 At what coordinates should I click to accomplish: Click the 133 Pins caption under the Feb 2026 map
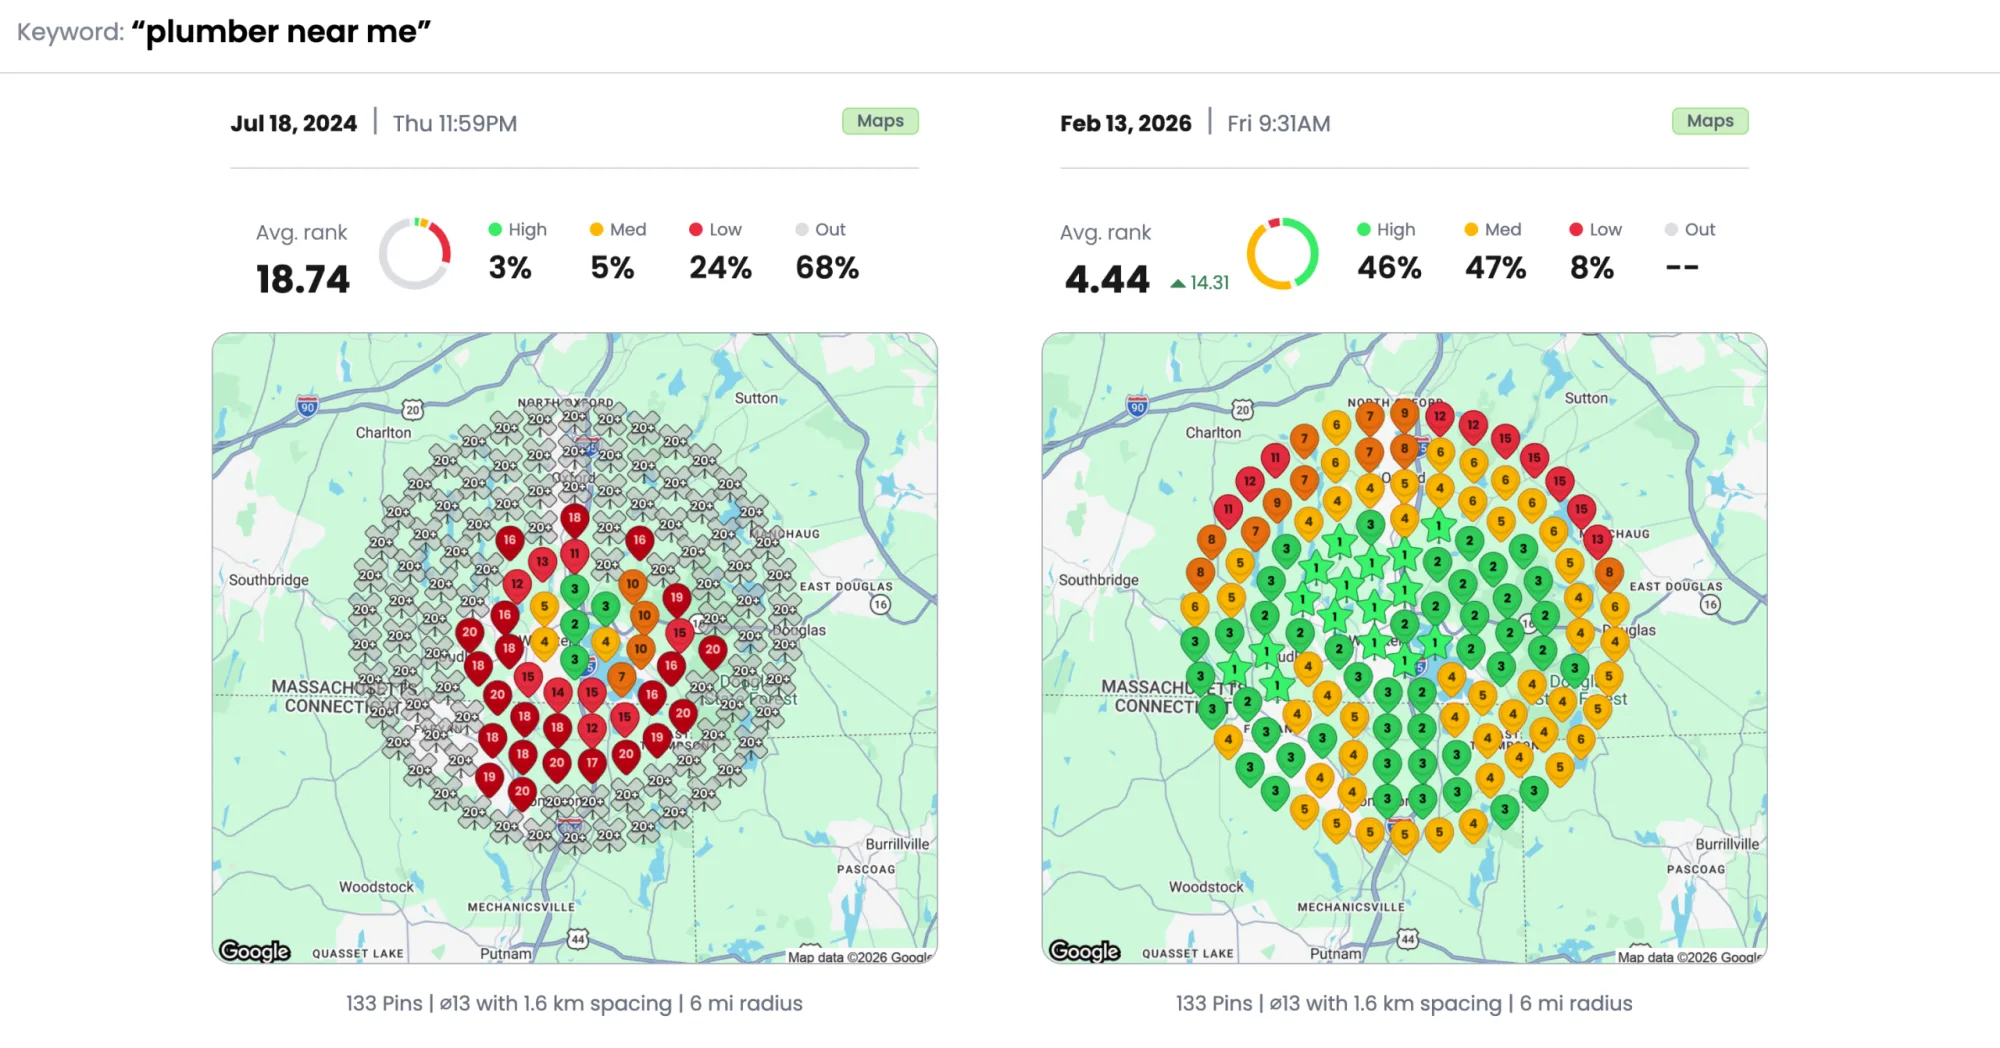click(x=1404, y=1003)
